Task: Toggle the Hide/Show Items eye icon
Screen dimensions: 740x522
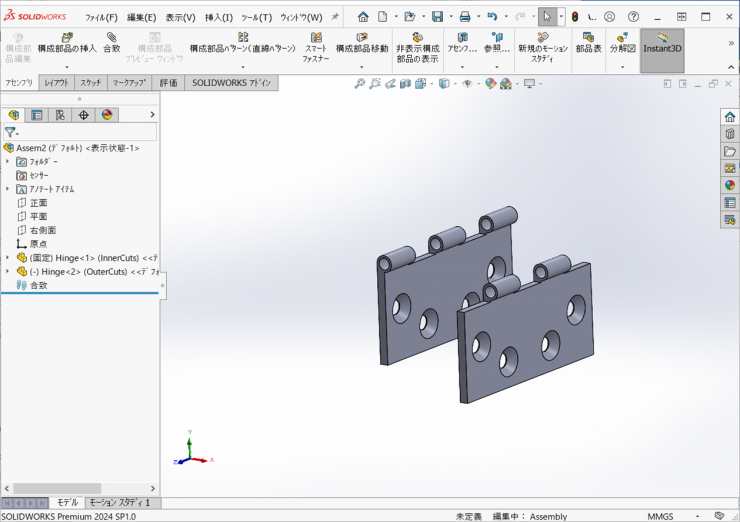Action: [467, 84]
